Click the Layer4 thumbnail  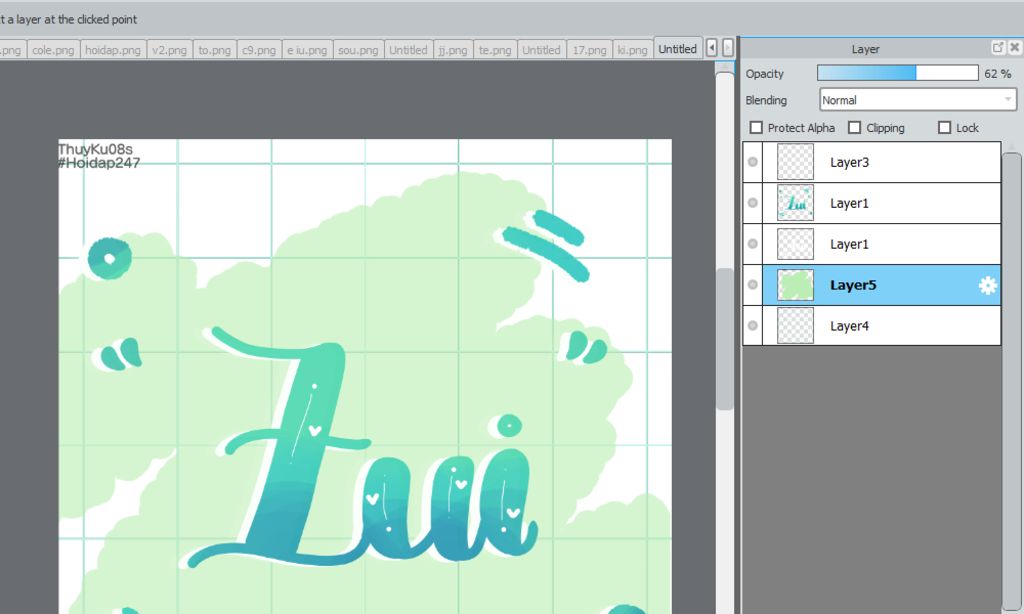[795, 325]
